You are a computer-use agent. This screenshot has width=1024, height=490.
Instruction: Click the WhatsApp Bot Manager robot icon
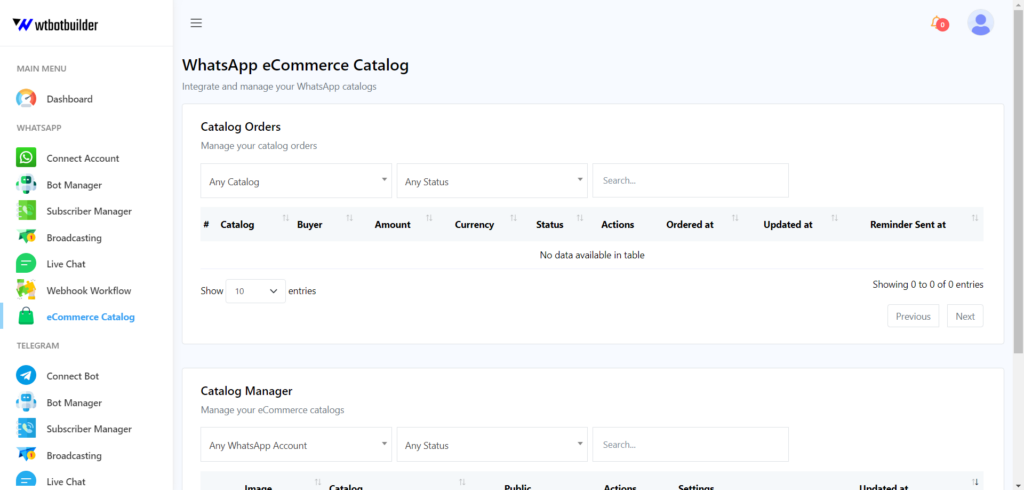26,184
